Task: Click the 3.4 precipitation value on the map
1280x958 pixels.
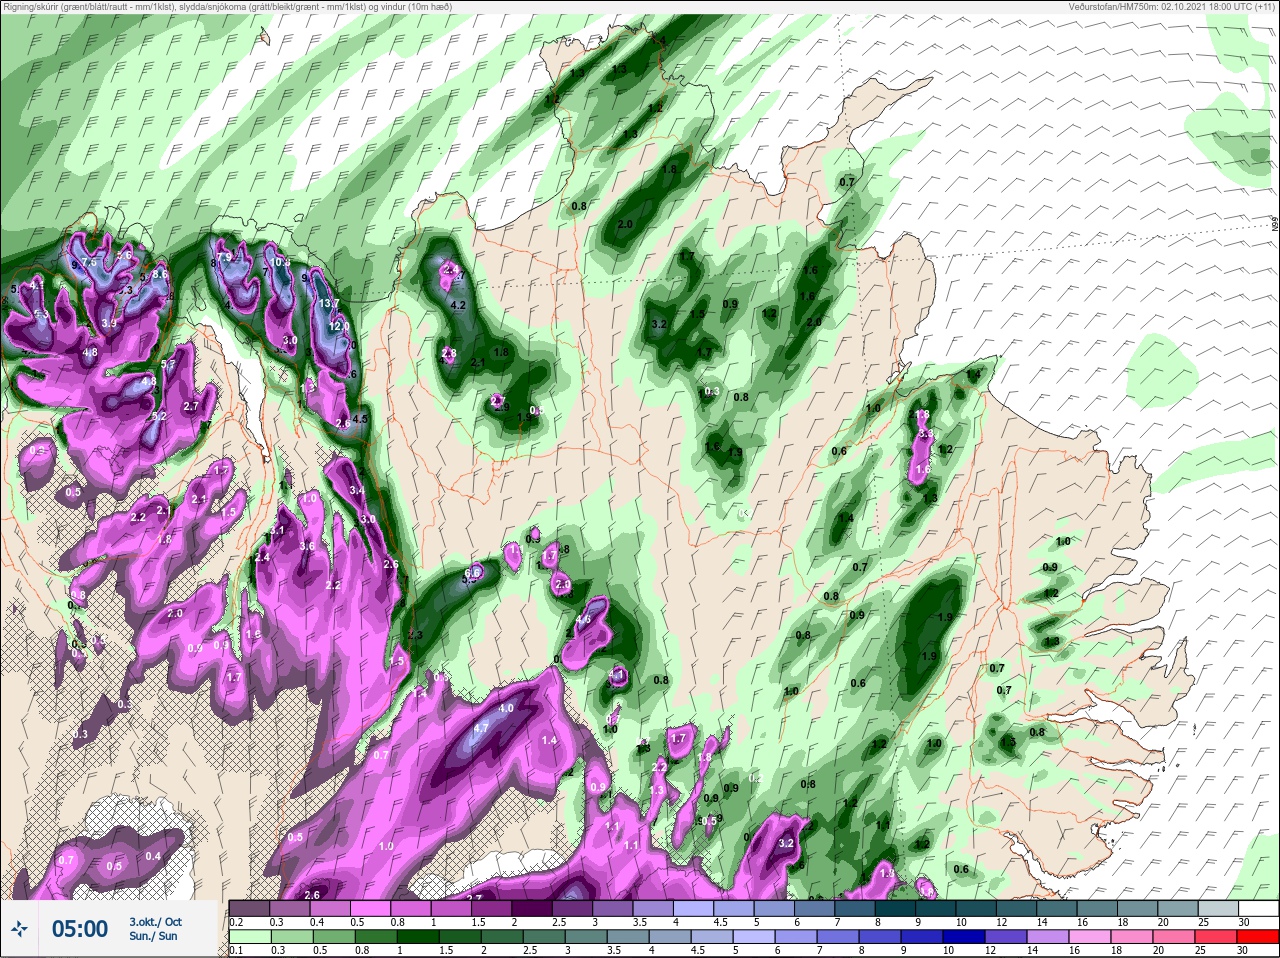Action: pos(358,491)
